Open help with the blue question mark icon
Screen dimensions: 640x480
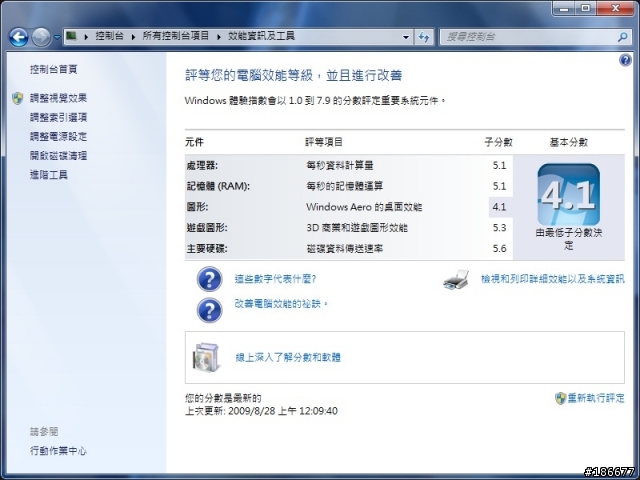click(x=625, y=60)
